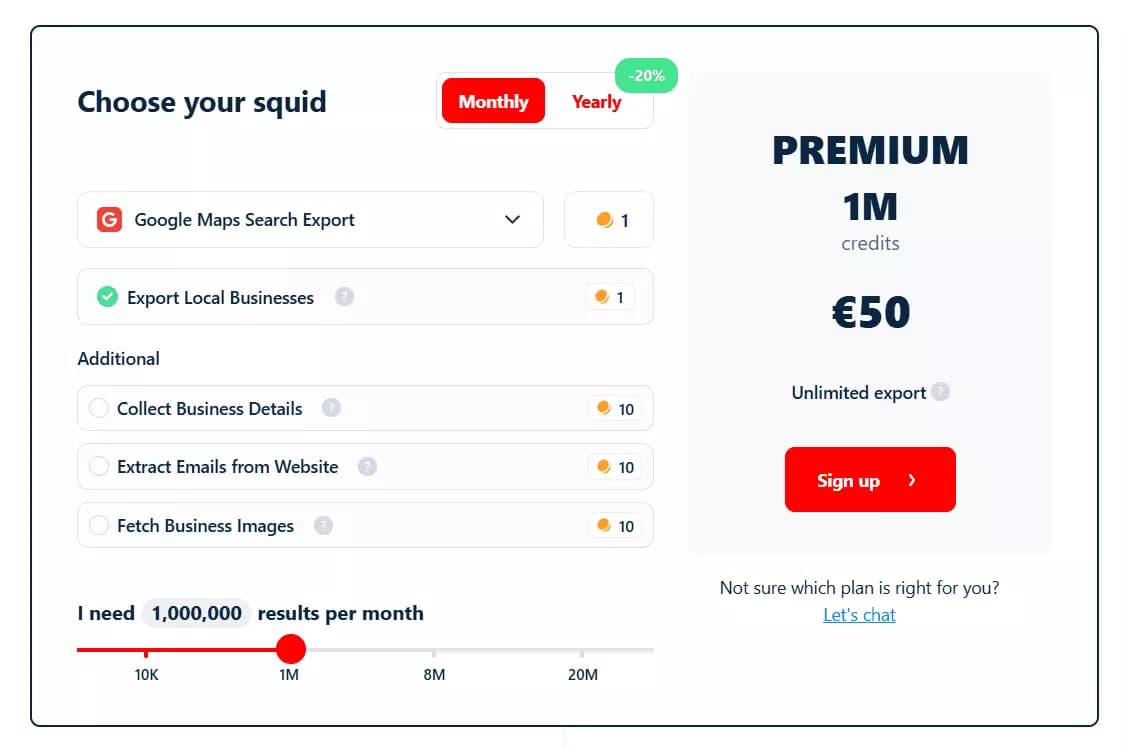
Task: Click the help icon next to Extract Emails from Website
Action: 367,466
